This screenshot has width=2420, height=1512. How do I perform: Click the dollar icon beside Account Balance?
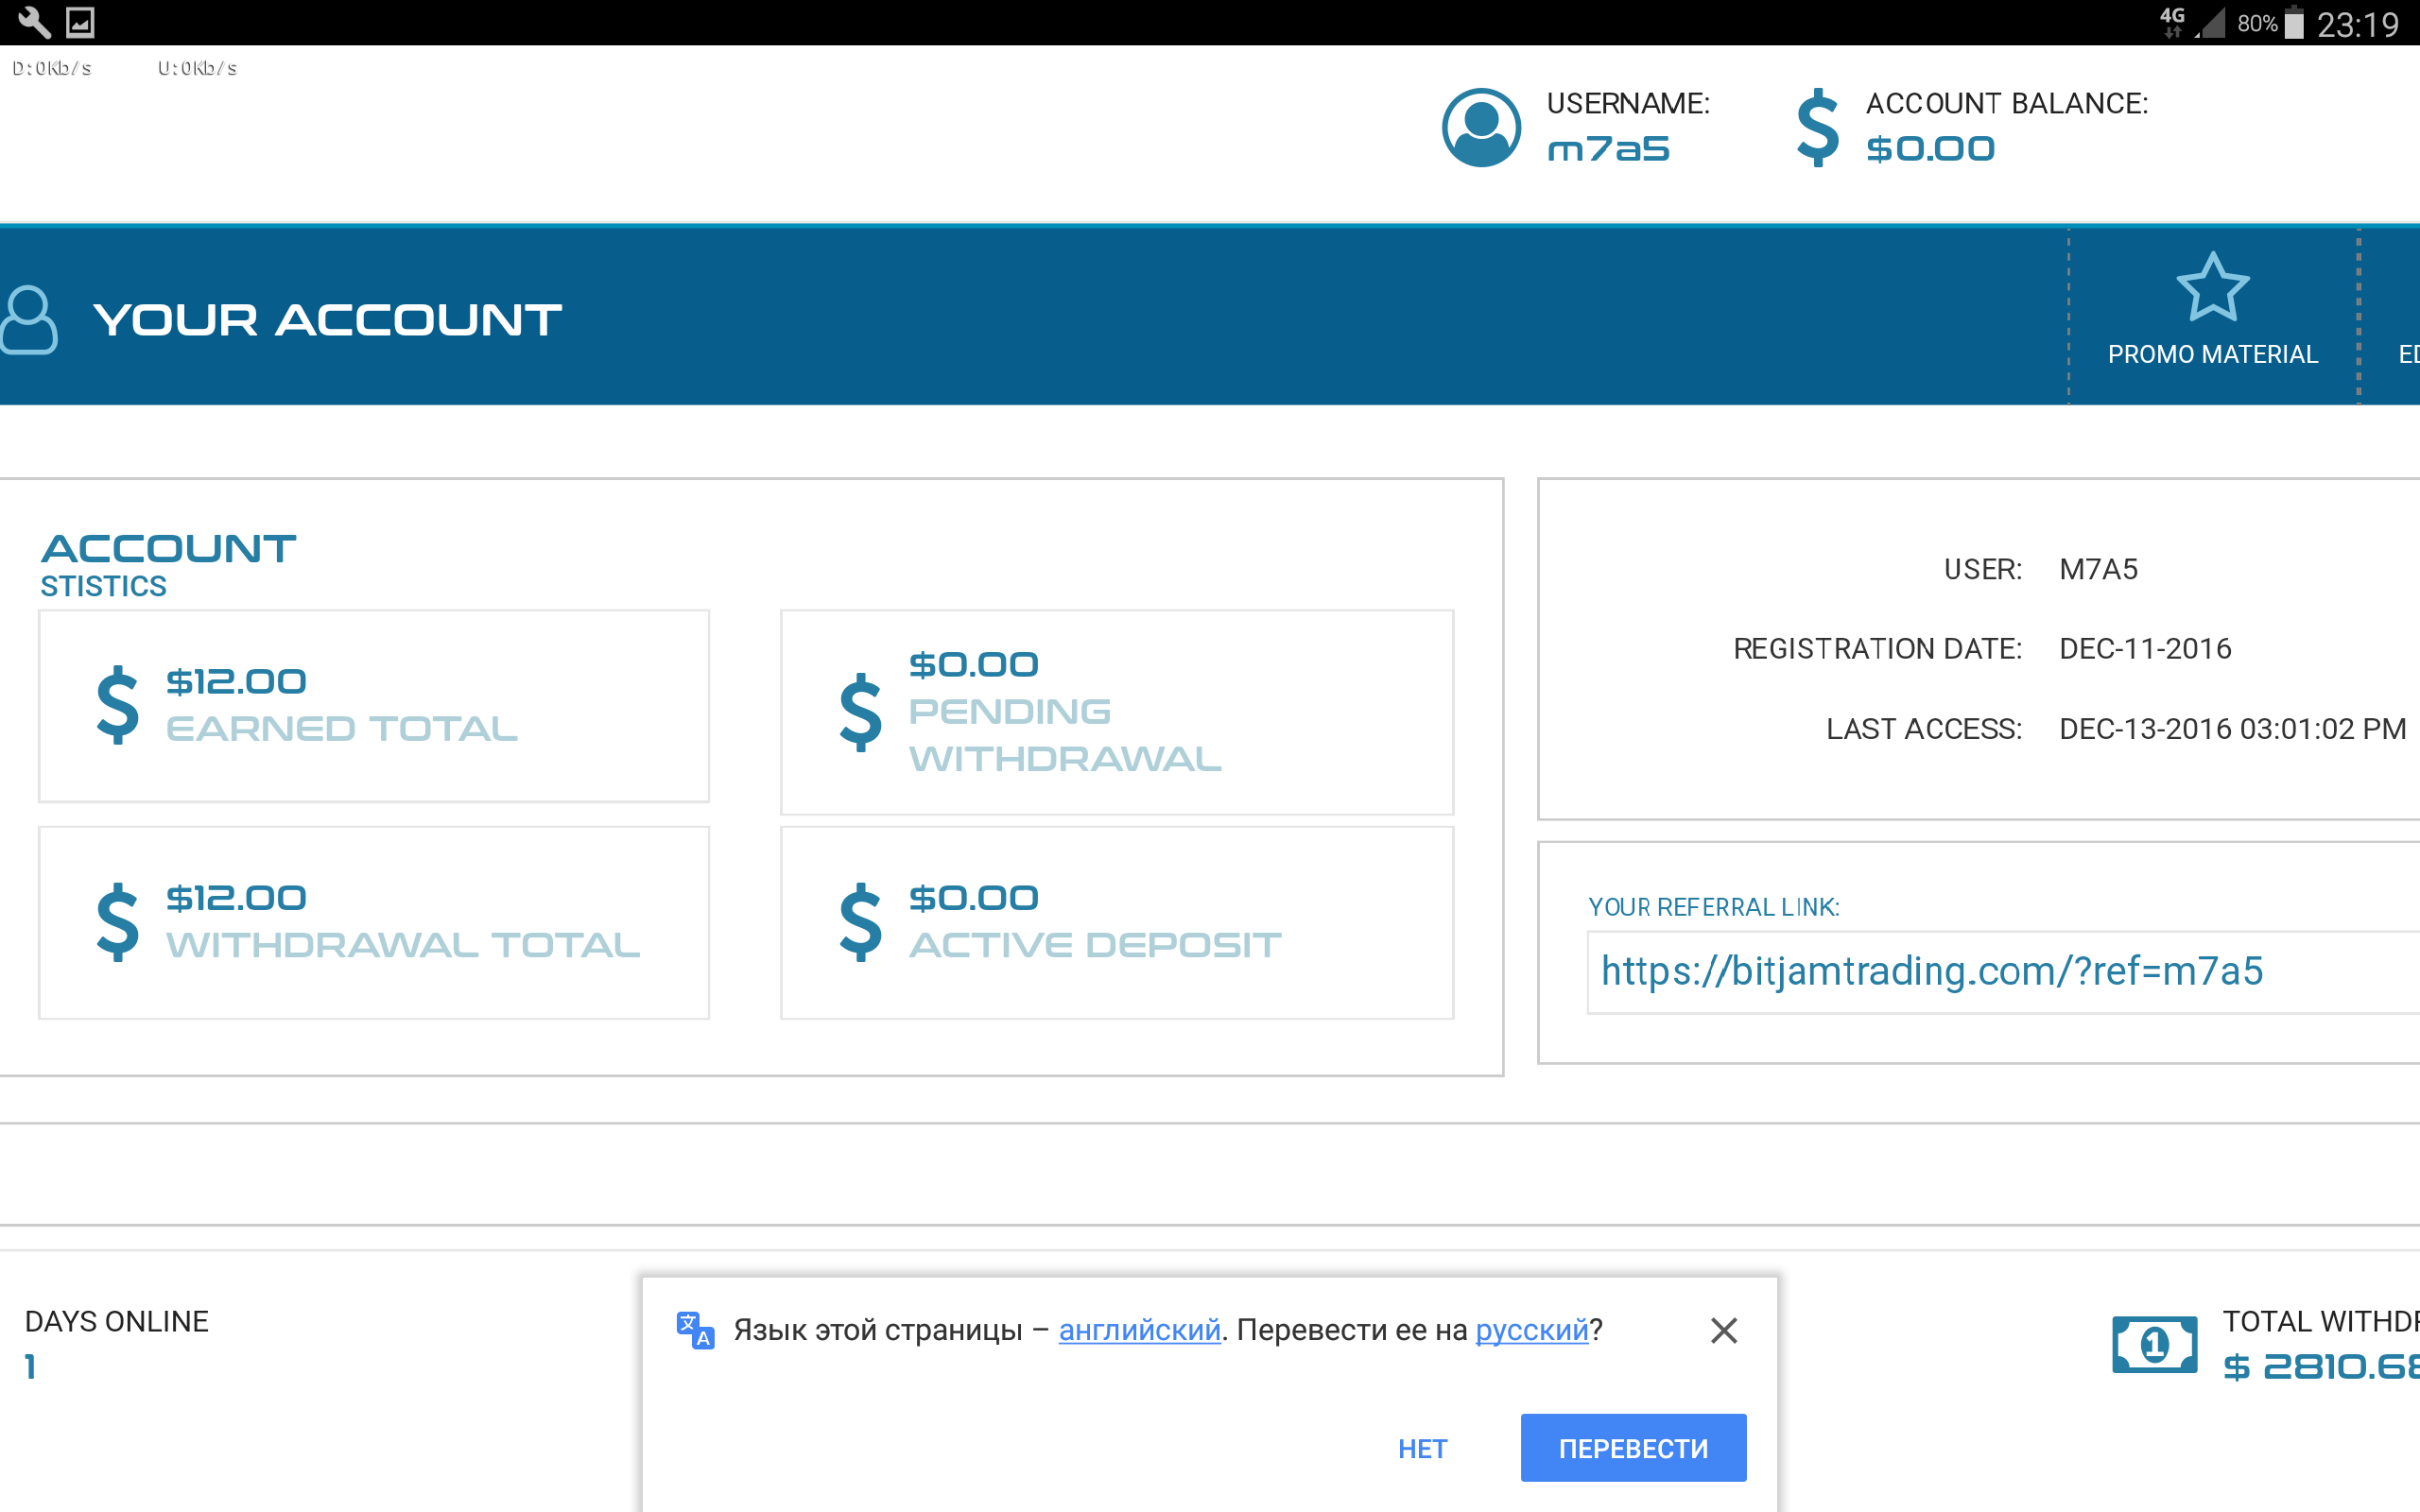pyautogui.click(x=1817, y=127)
